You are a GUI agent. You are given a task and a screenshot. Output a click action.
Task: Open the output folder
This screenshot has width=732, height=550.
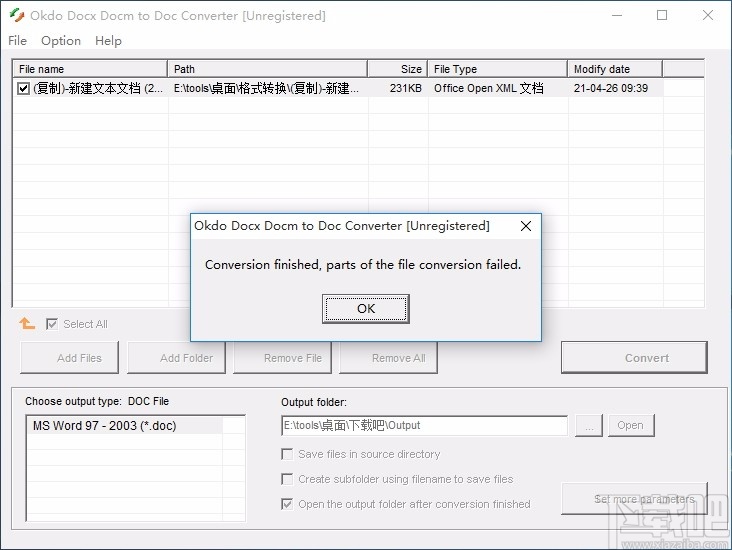[x=631, y=425]
